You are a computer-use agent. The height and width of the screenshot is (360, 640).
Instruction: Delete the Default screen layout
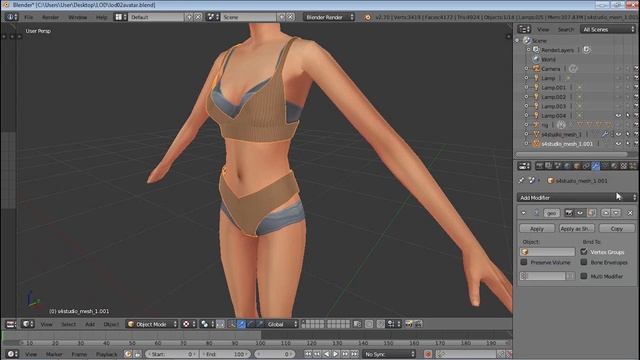pos(198,17)
